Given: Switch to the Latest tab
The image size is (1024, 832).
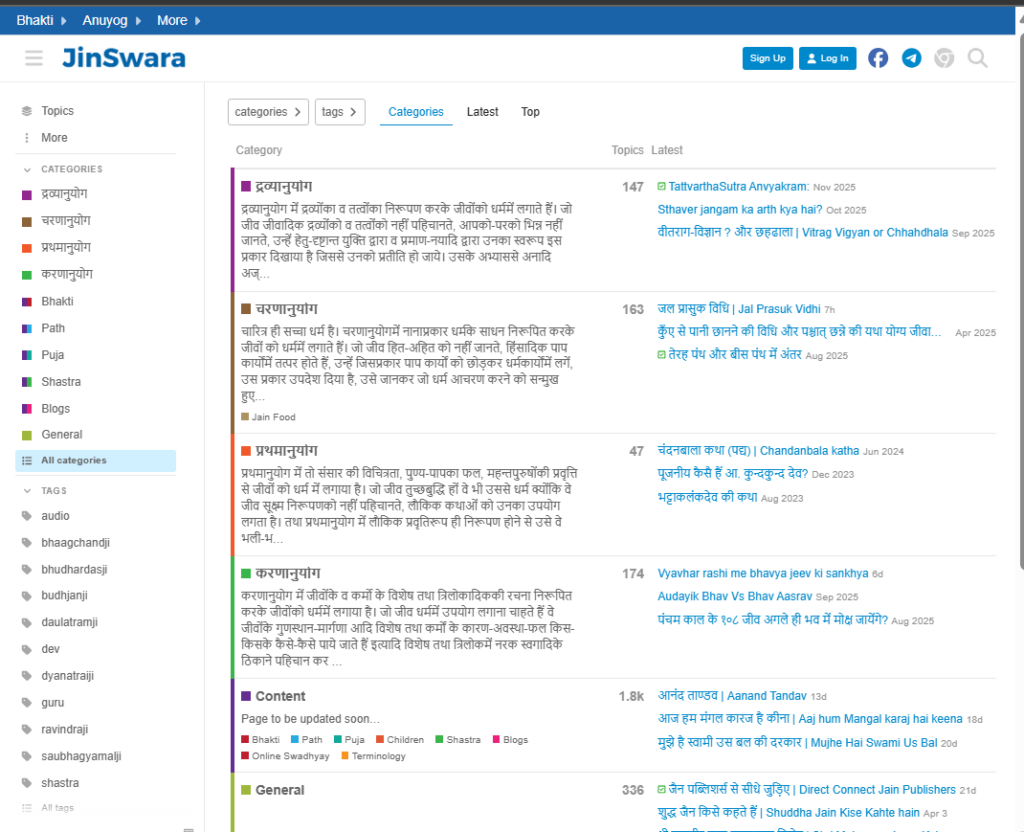Looking at the screenshot, I should click(x=483, y=112).
